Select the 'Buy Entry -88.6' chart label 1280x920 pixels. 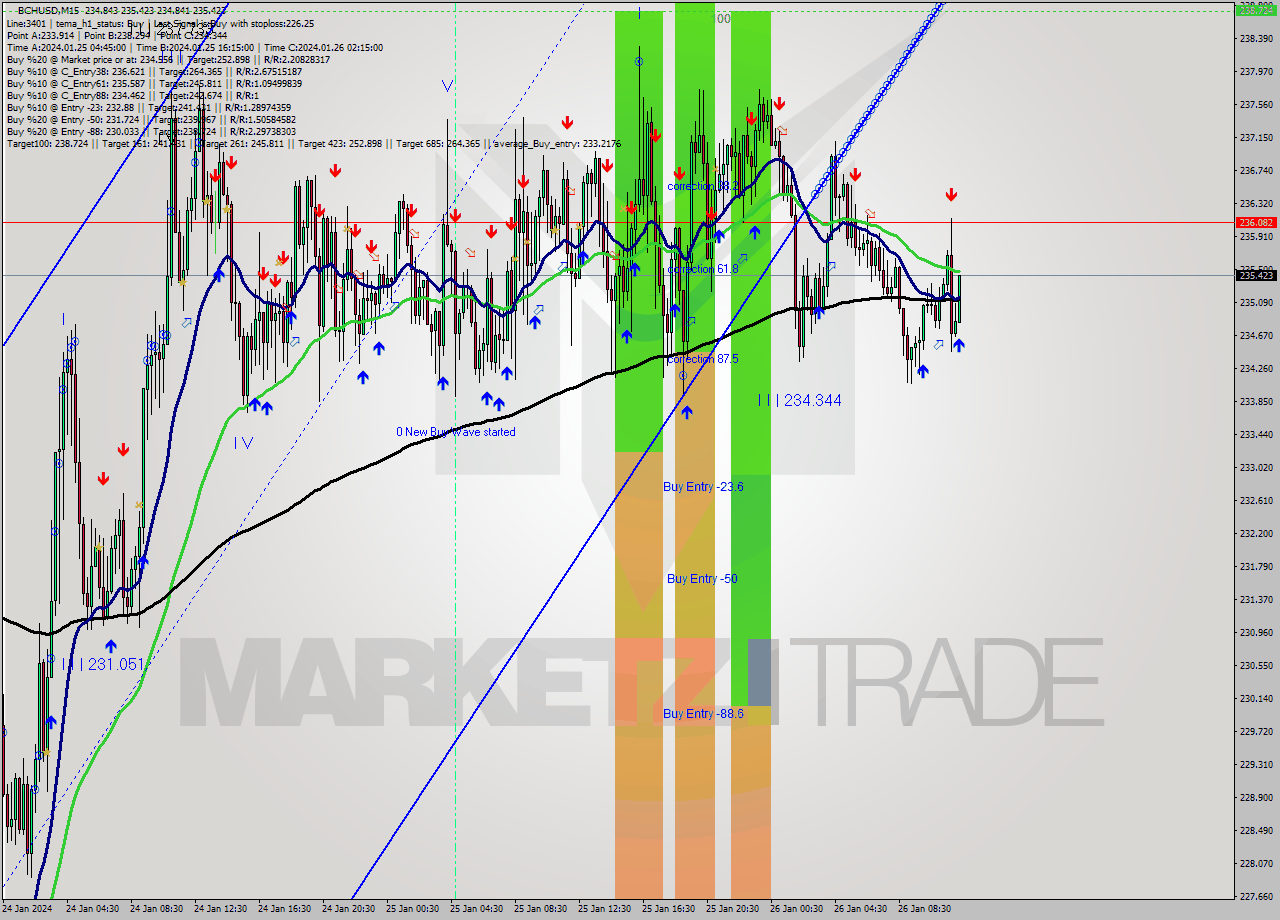703,713
